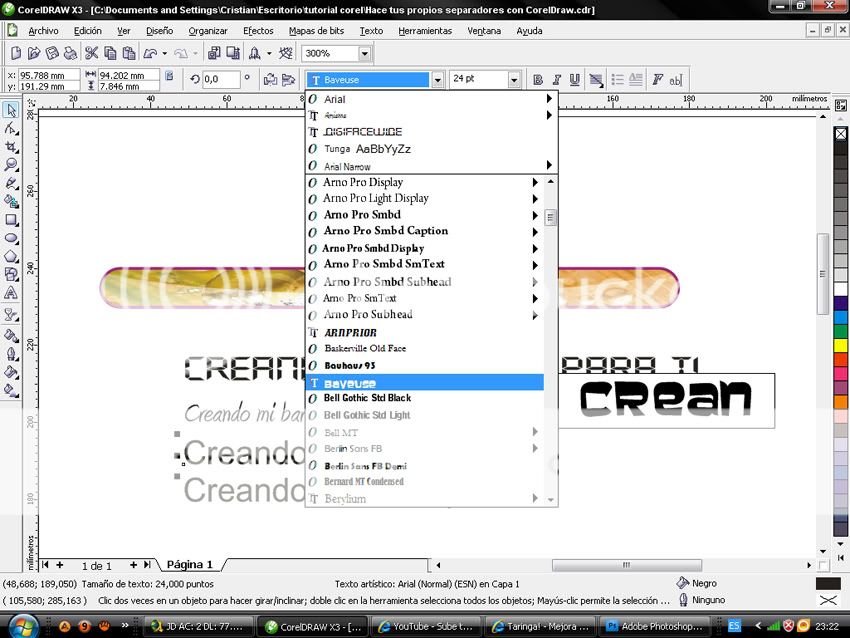The image size is (850, 638).
Task: Pick the Tunga font entry
Action: click(x=432, y=149)
